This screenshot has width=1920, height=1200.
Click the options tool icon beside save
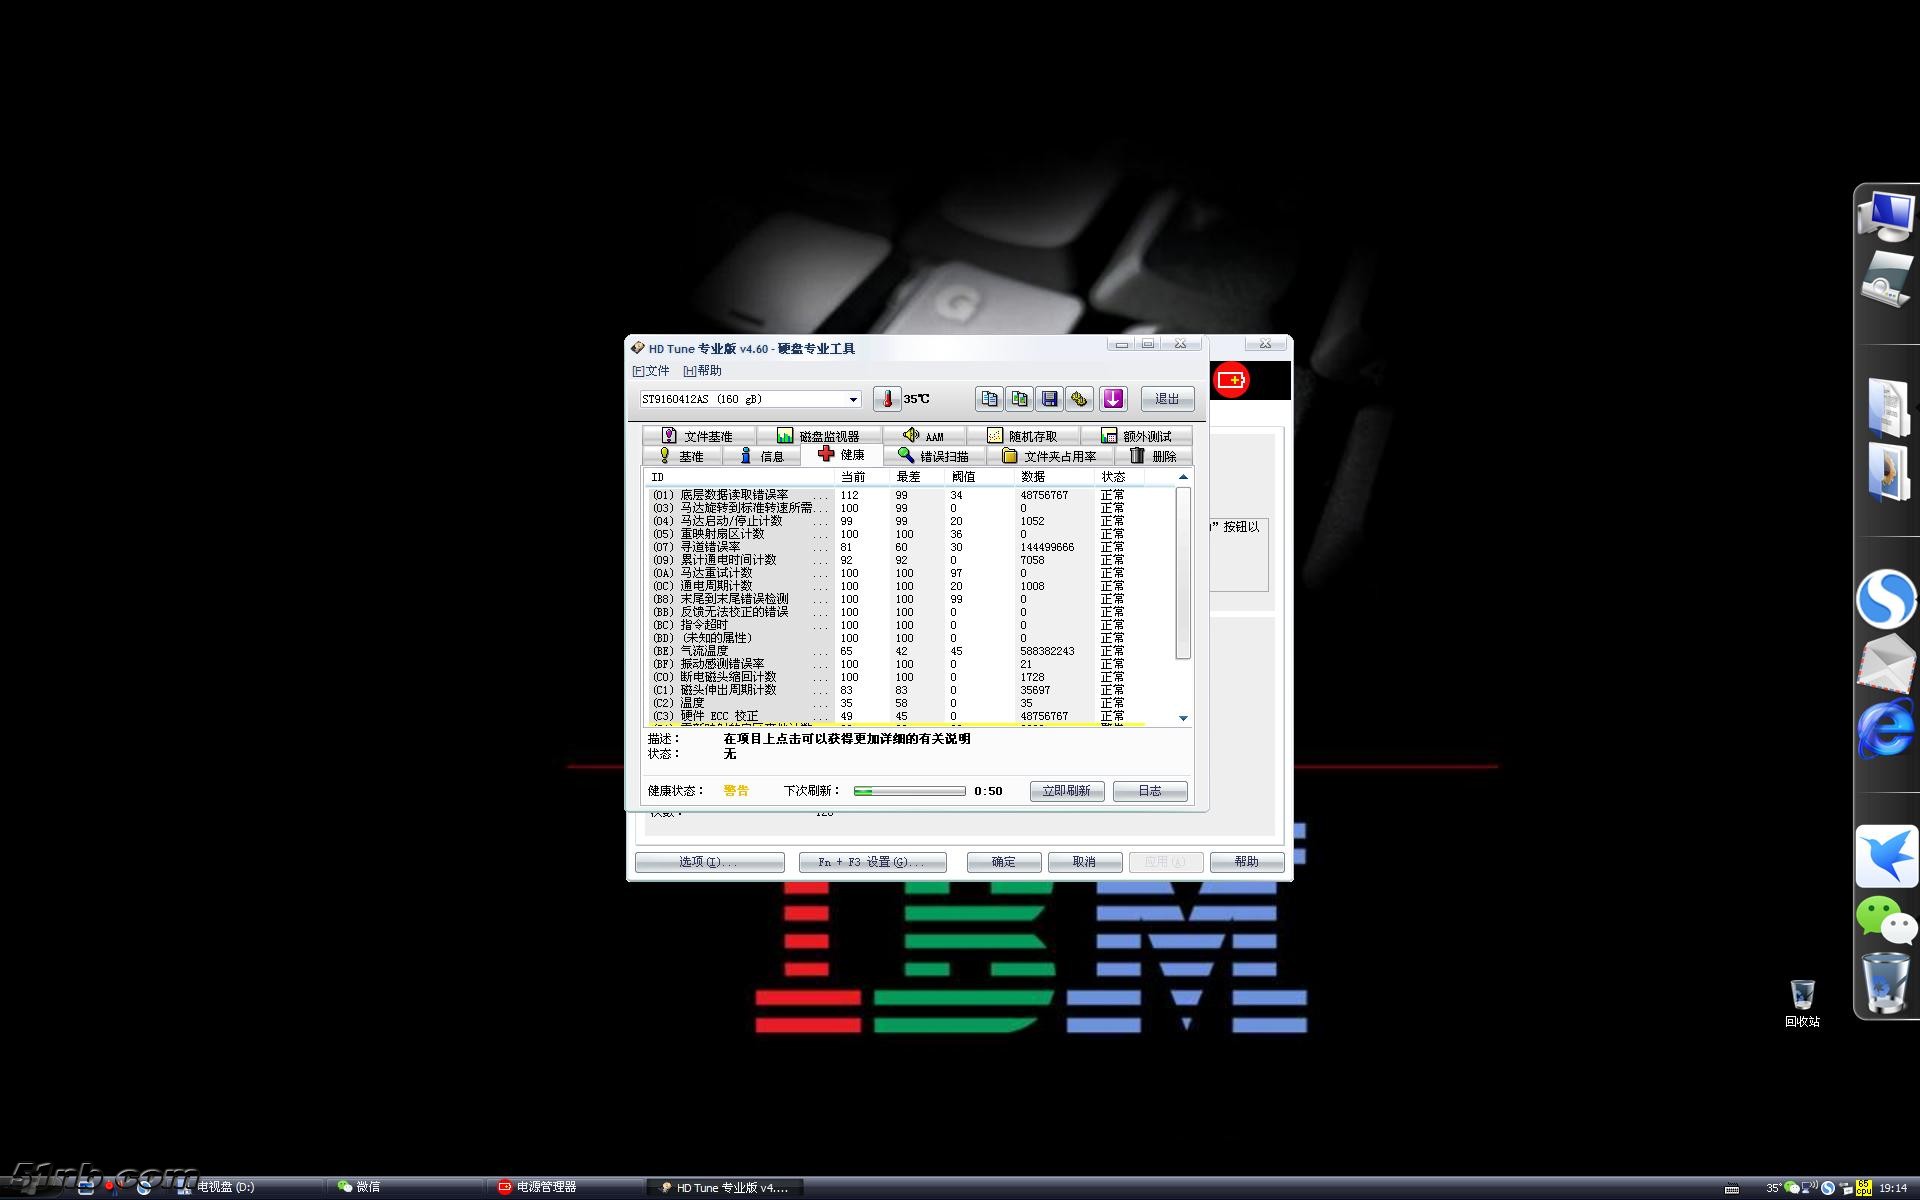(x=1079, y=399)
